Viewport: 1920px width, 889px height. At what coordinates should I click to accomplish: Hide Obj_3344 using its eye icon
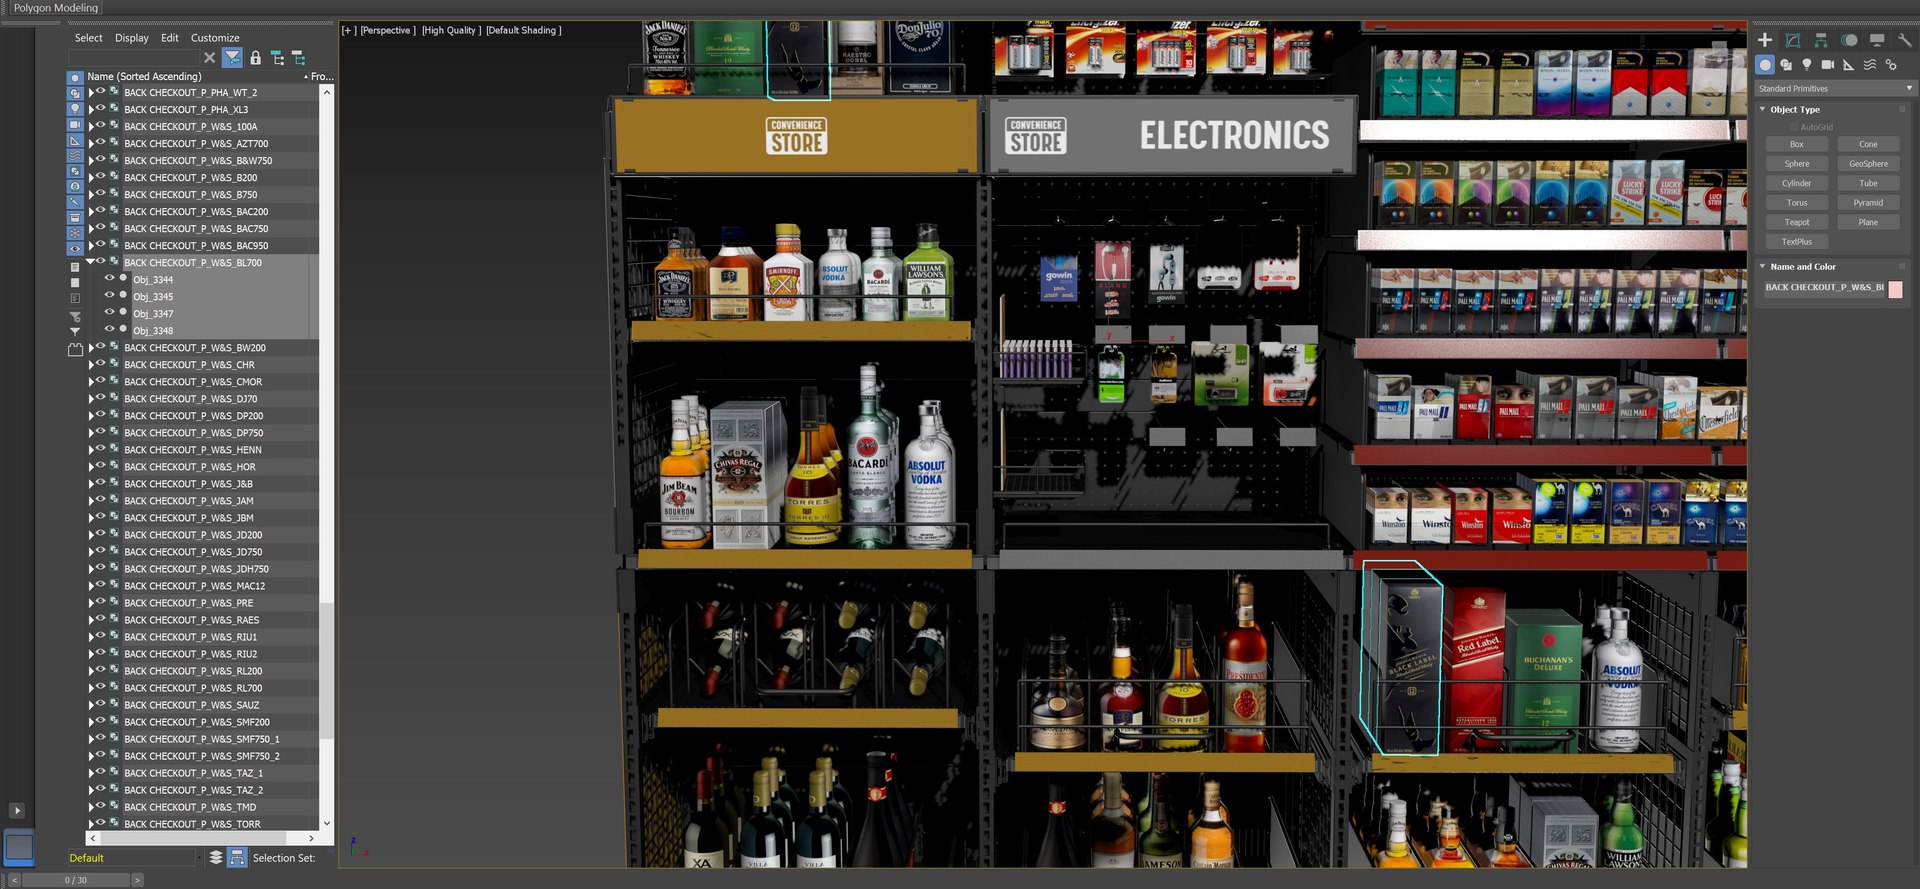point(110,278)
